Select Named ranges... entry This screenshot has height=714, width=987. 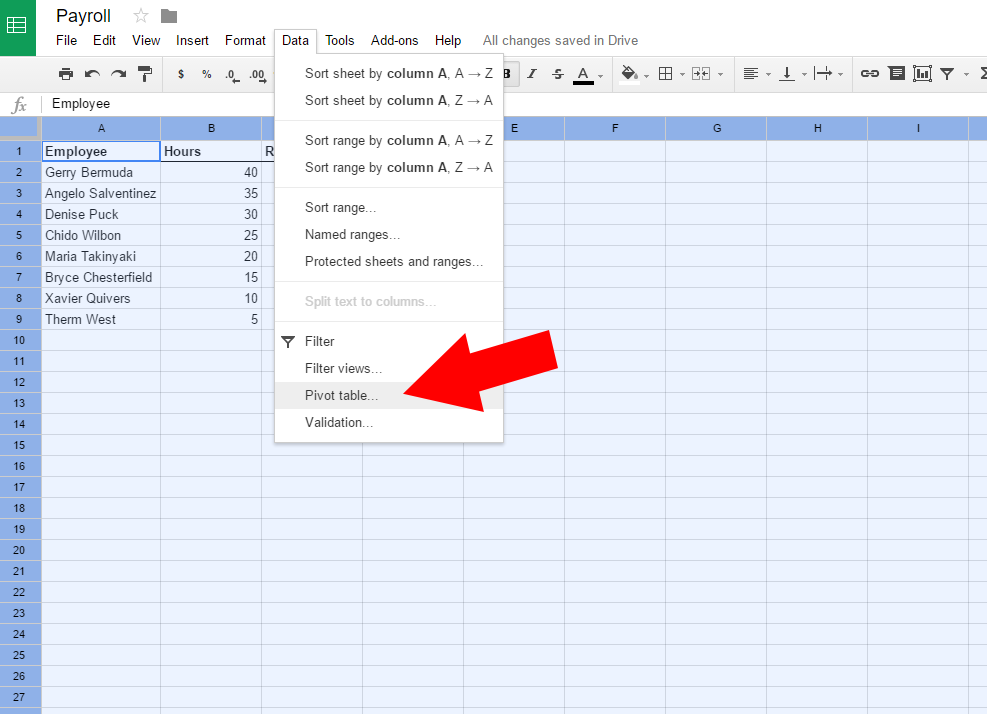click(x=389, y=235)
